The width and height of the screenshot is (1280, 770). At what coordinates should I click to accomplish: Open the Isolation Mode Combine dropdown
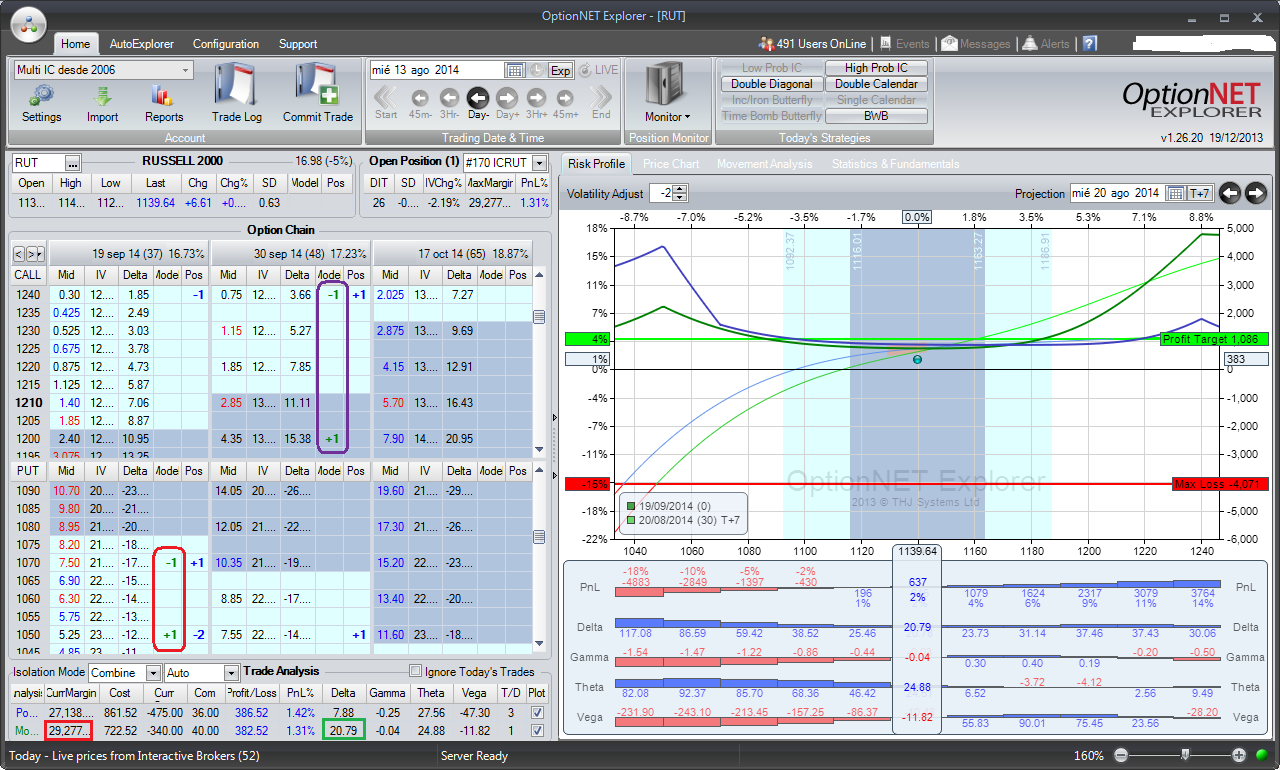point(153,673)
